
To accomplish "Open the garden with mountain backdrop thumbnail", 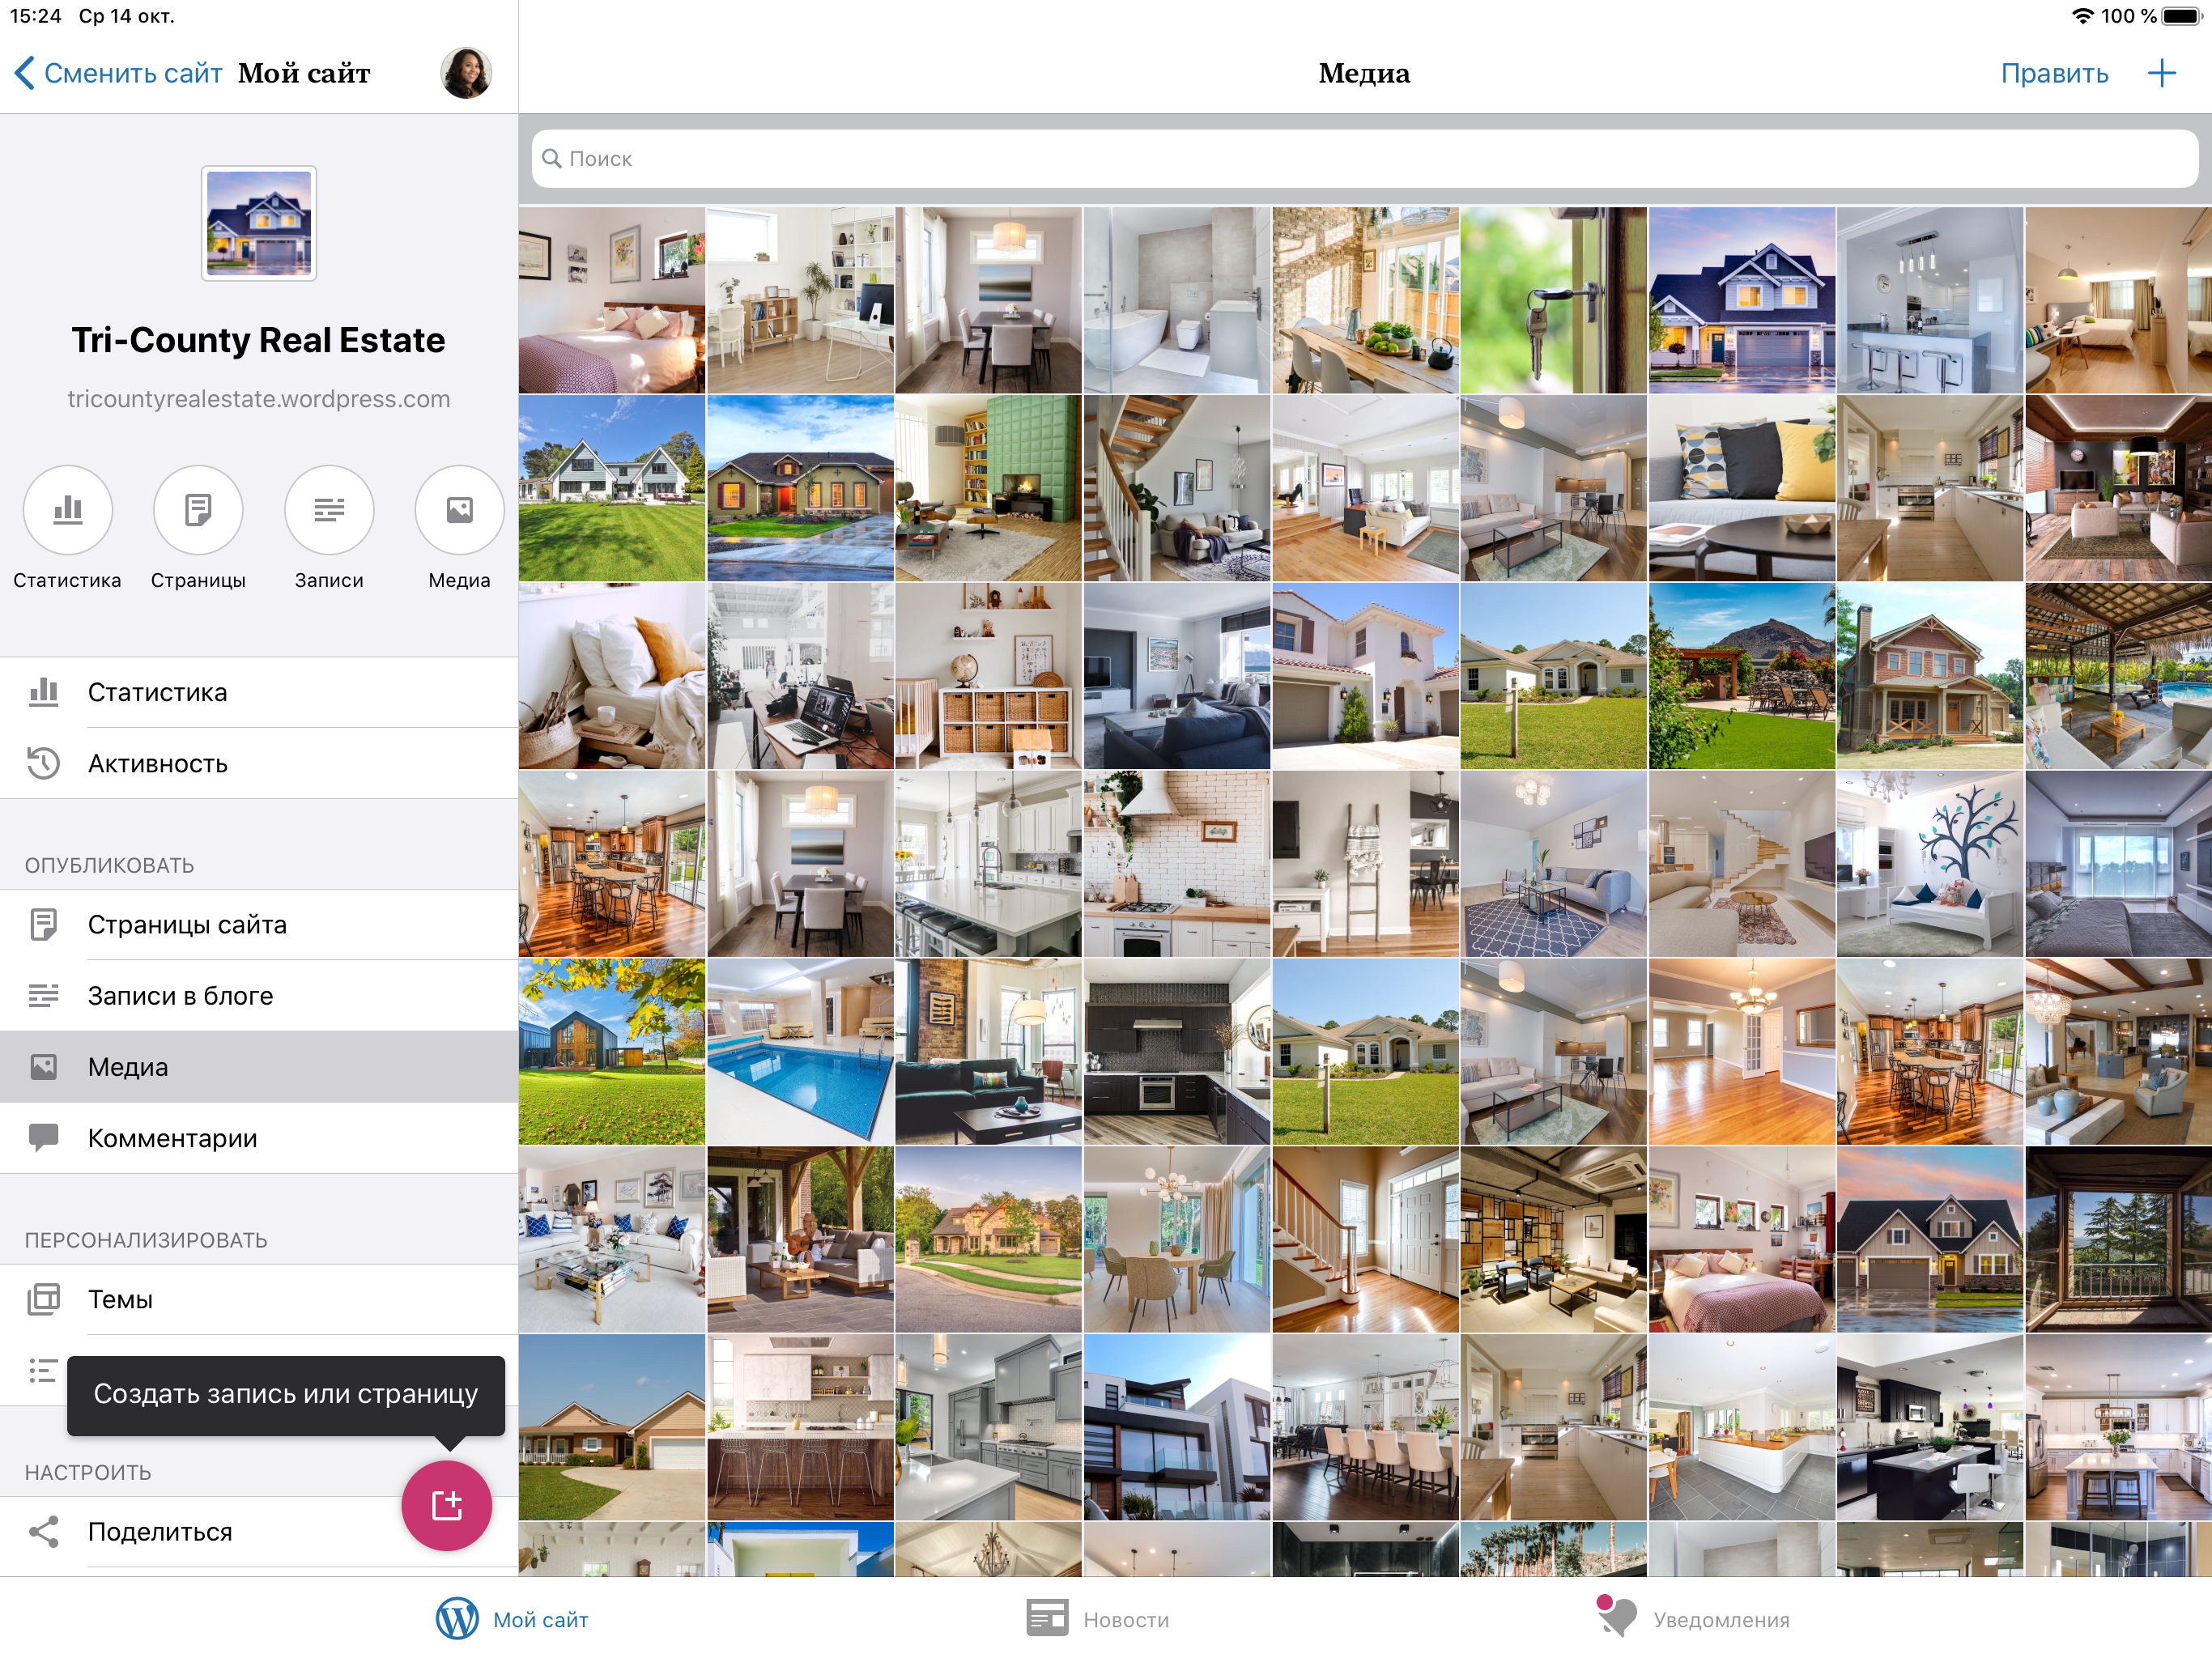I will tap(1741, 676).
